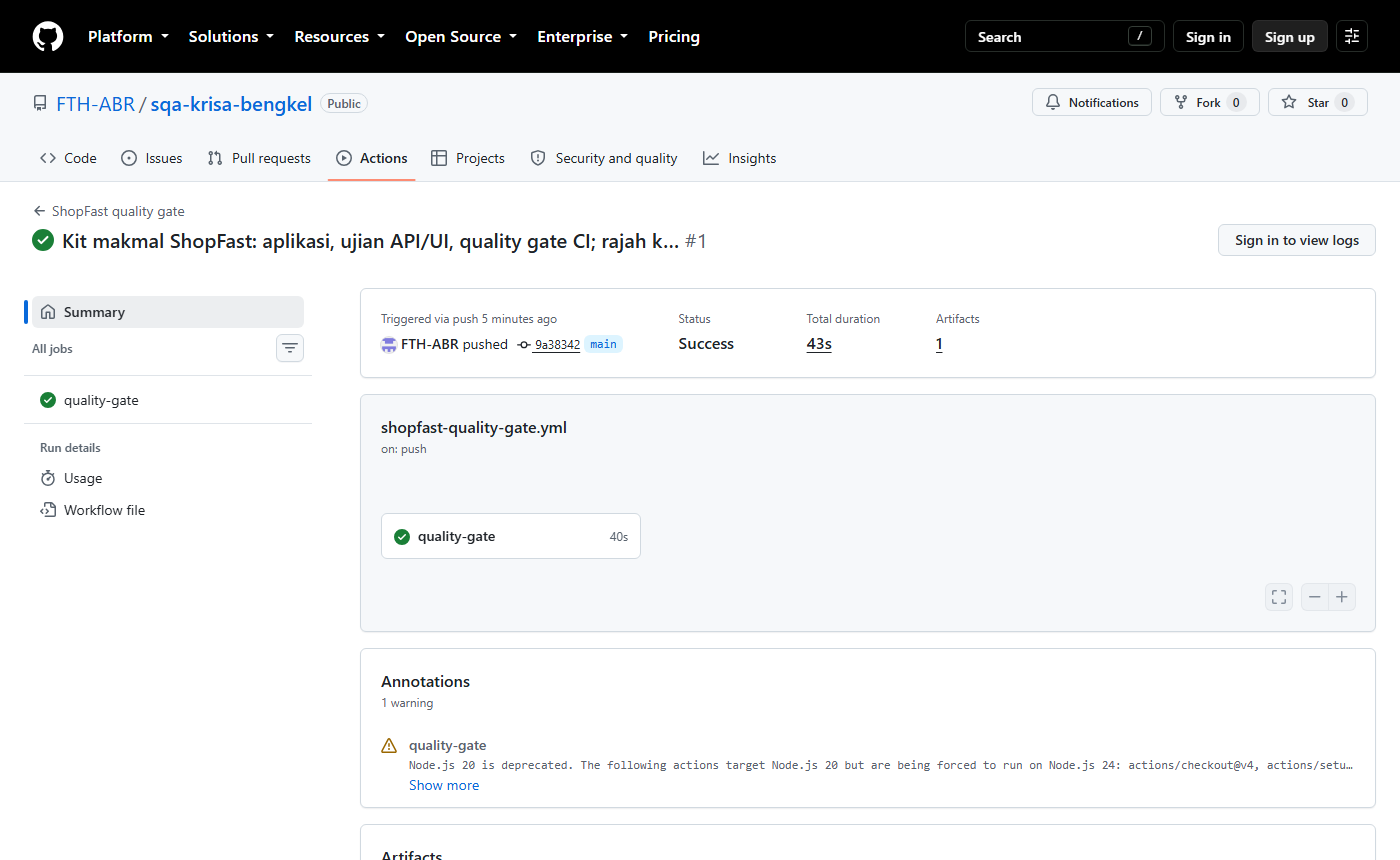
Task: Click the Star count 0
Action: click(x=1344, y=103)
